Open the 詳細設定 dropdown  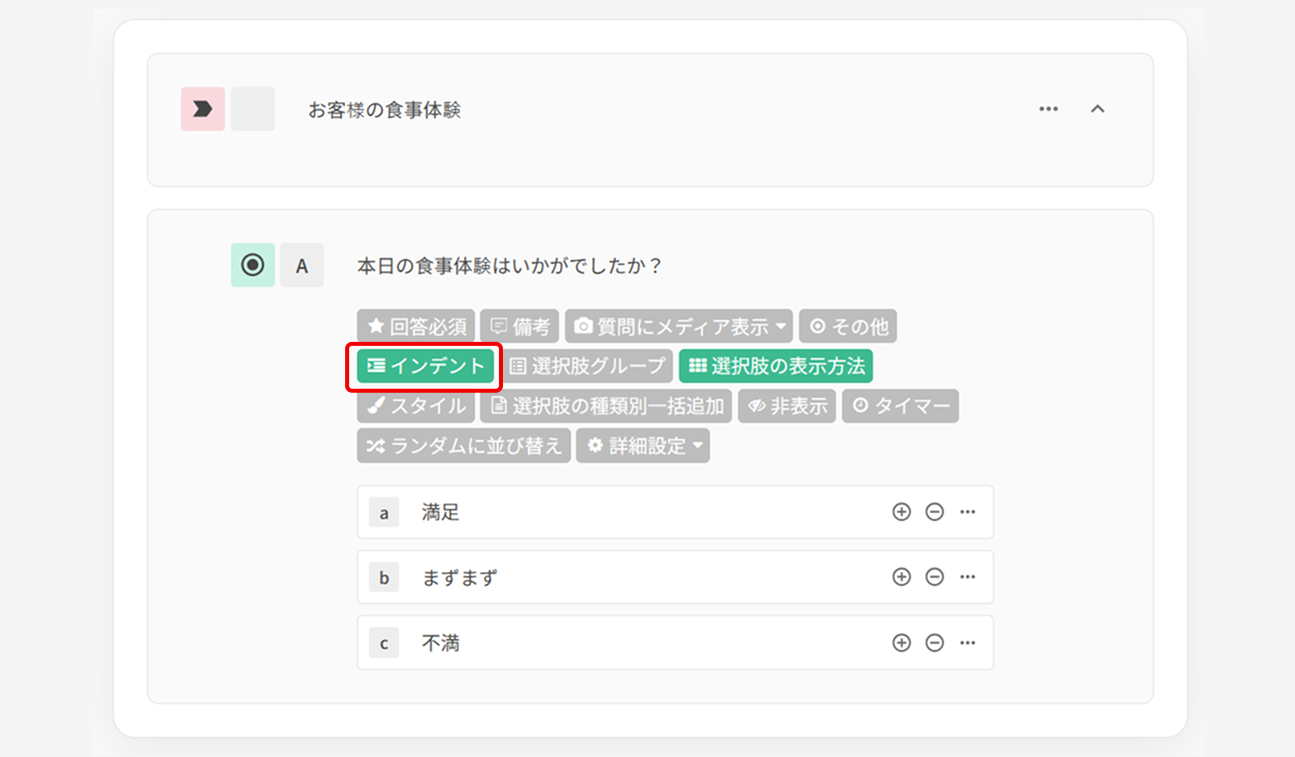(643, 446)
